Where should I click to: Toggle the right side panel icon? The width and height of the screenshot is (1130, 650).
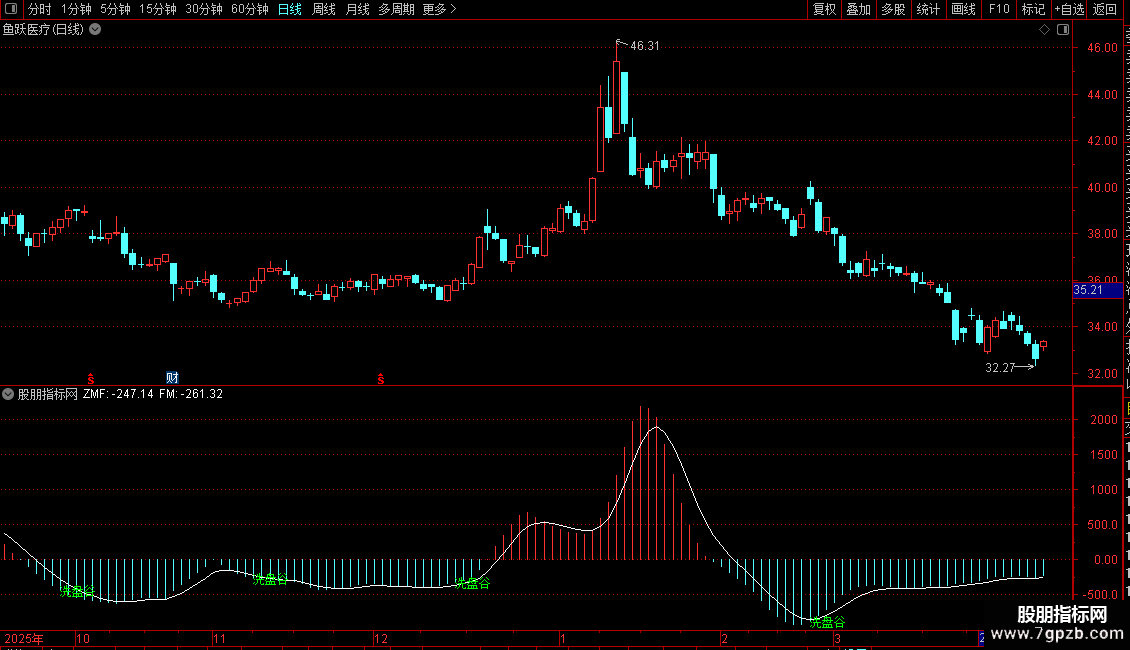click(1063, 30)
